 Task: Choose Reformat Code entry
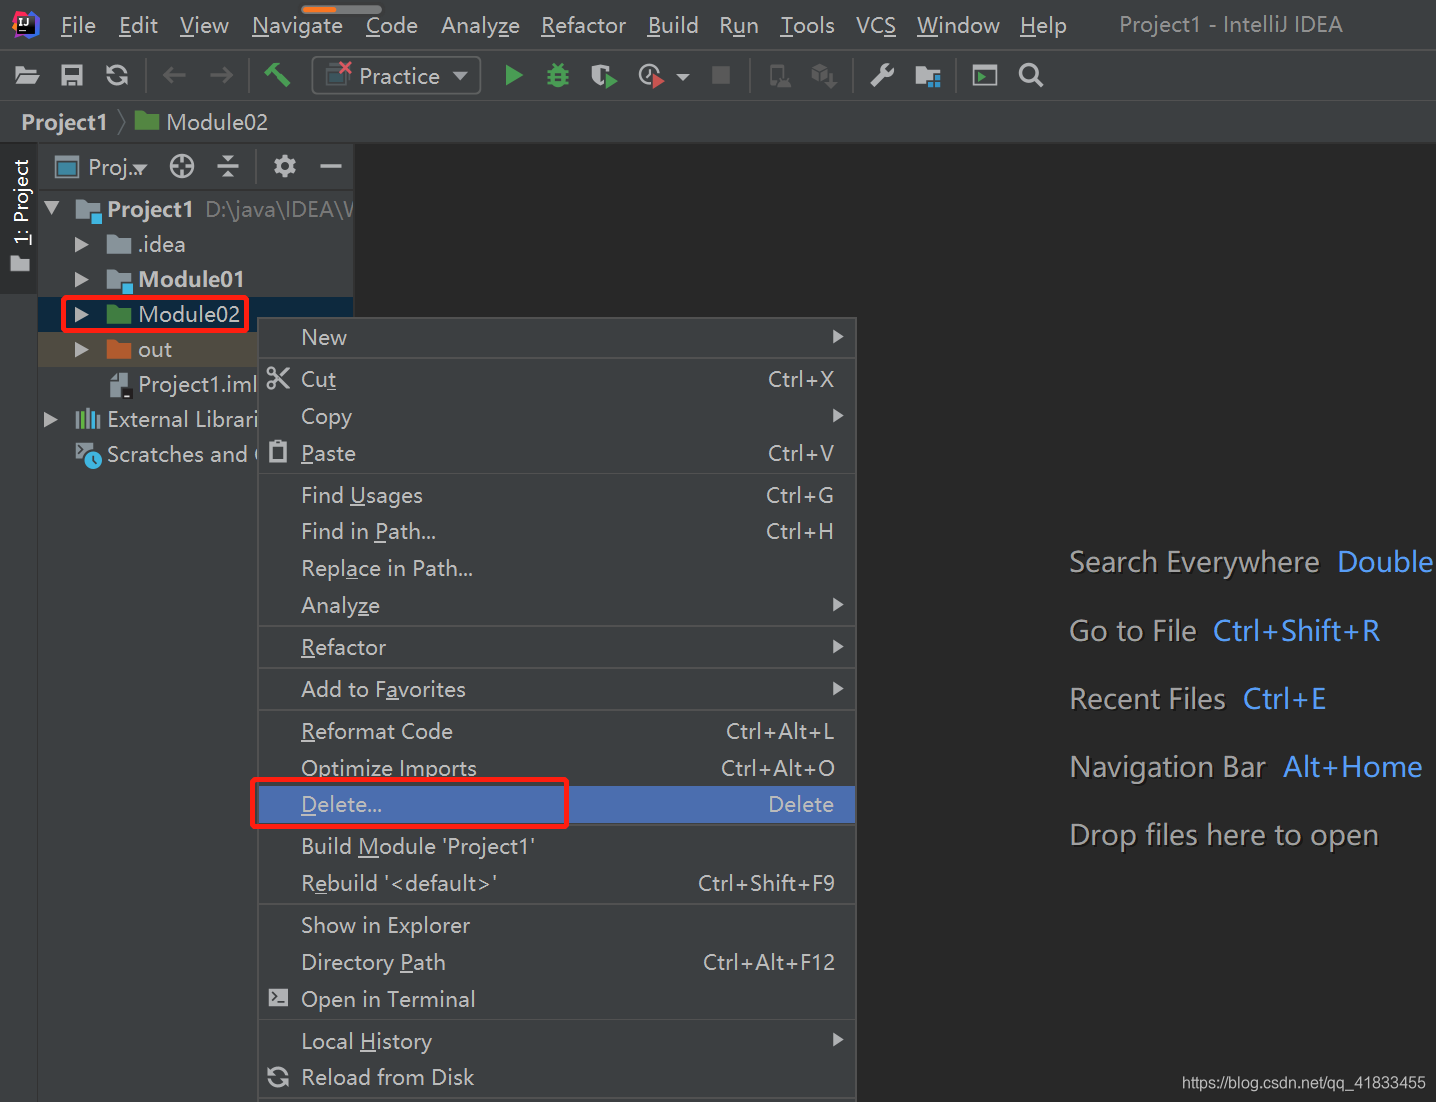coord(557,731)
